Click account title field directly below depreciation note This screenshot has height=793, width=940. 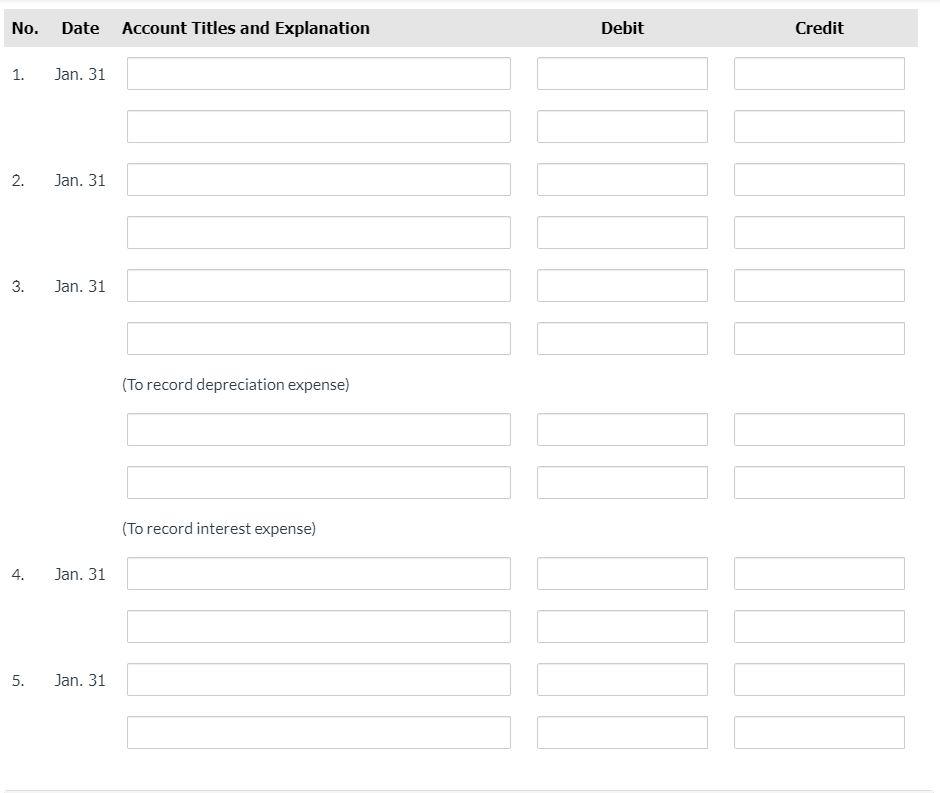[318, 430]
